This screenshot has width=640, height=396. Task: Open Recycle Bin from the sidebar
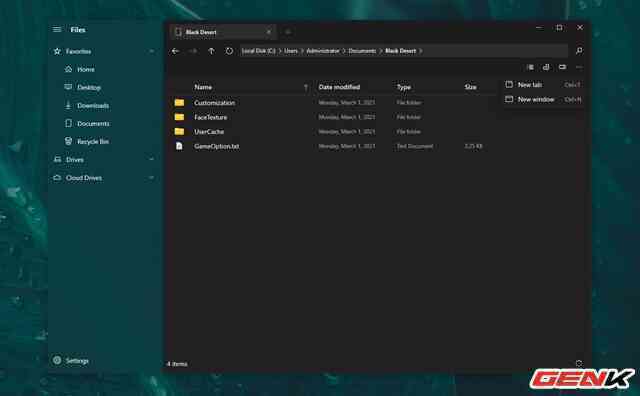pyautogui.click(x=93, y=142)
